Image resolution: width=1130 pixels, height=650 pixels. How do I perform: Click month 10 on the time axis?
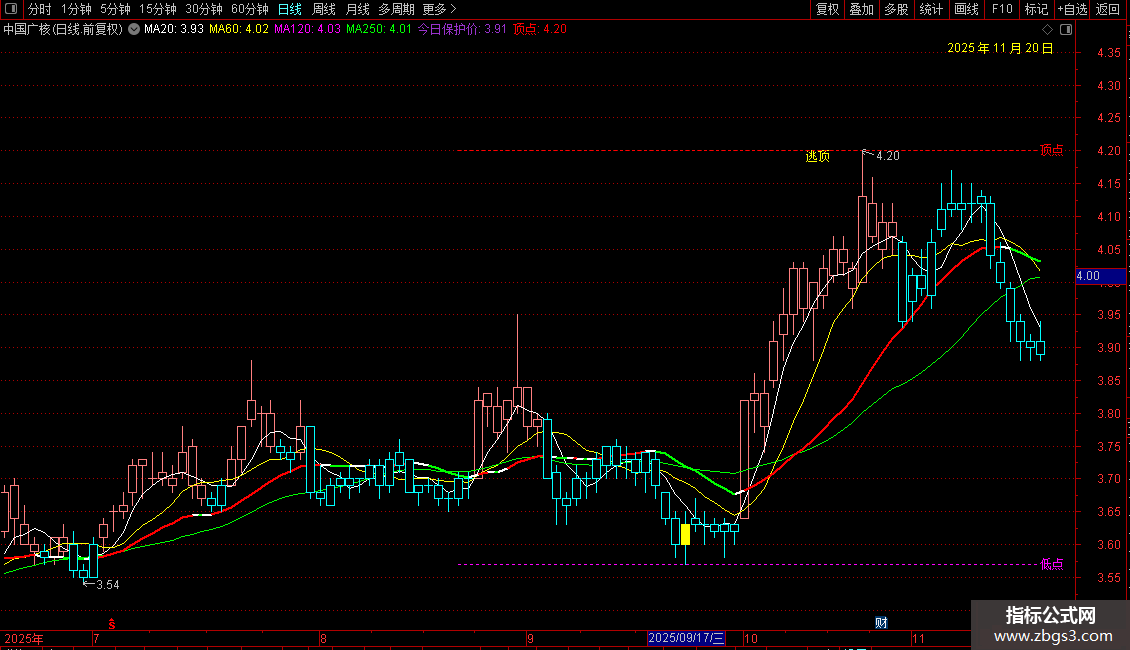click(x=751, y=638)
